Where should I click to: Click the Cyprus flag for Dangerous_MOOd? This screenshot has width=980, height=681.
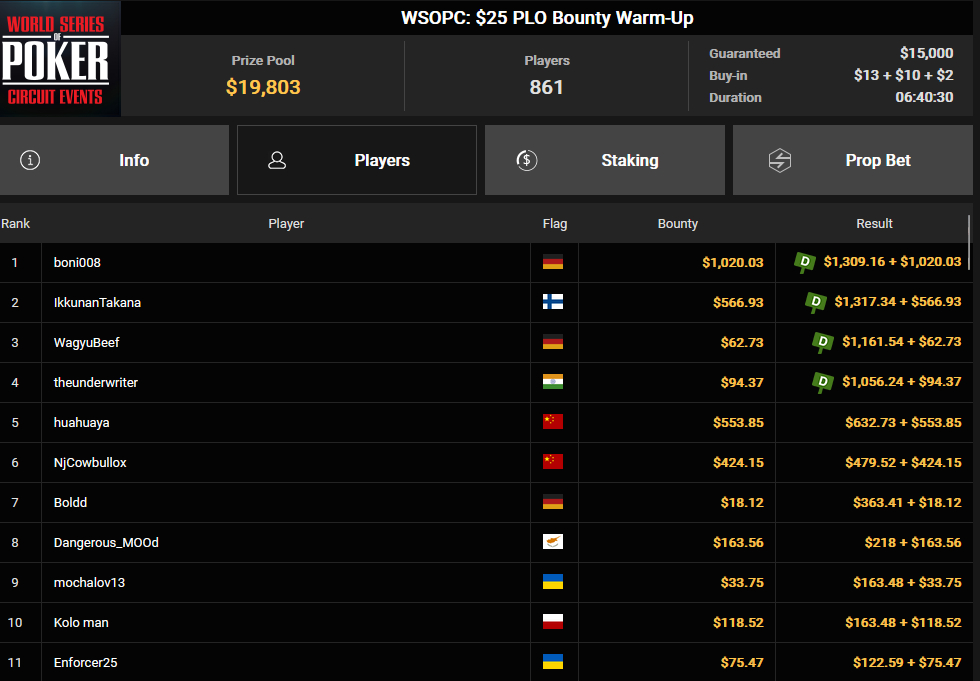(x=553, y=542)
